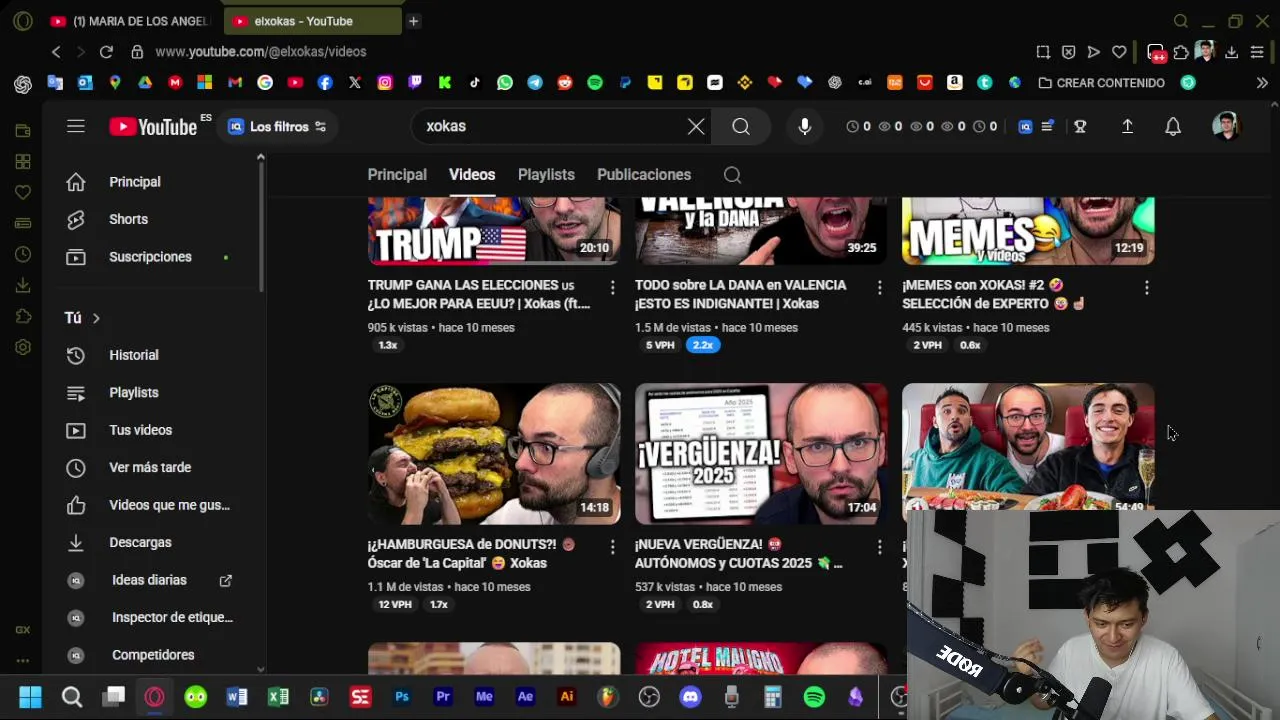Open options for NUEVA VERGÜENZA video
1280x720 pixels.
tap(879, 547)
